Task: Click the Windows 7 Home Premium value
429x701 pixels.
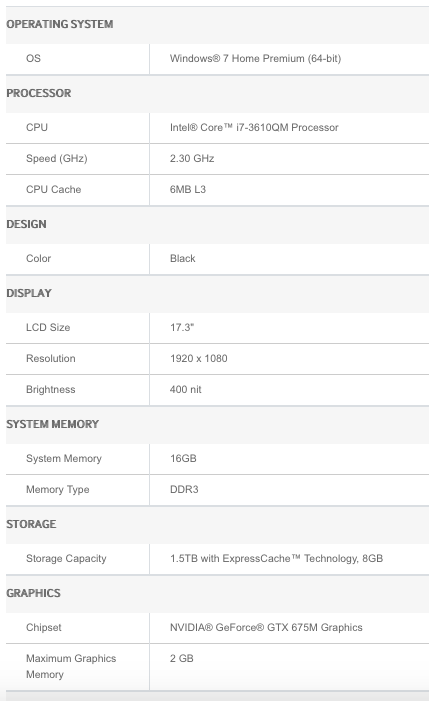Action: (x=255, y=59)
